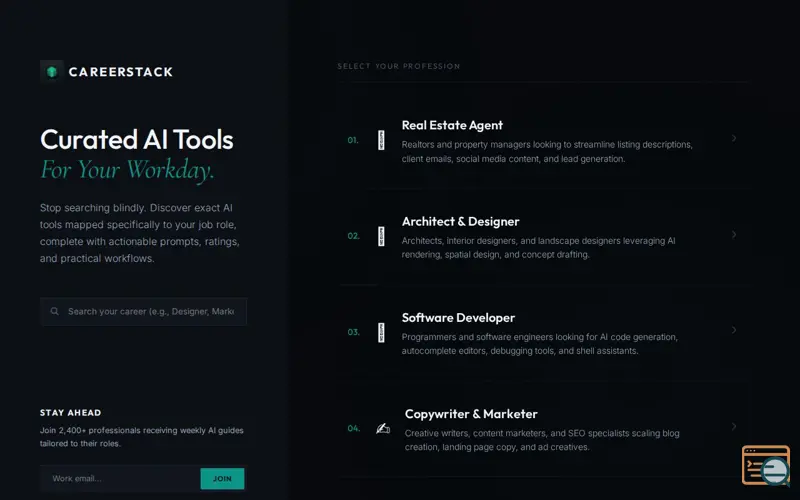Click the Architects, interior designers description
This screenshot has height=500, width=800.
[x=538, y=247]
